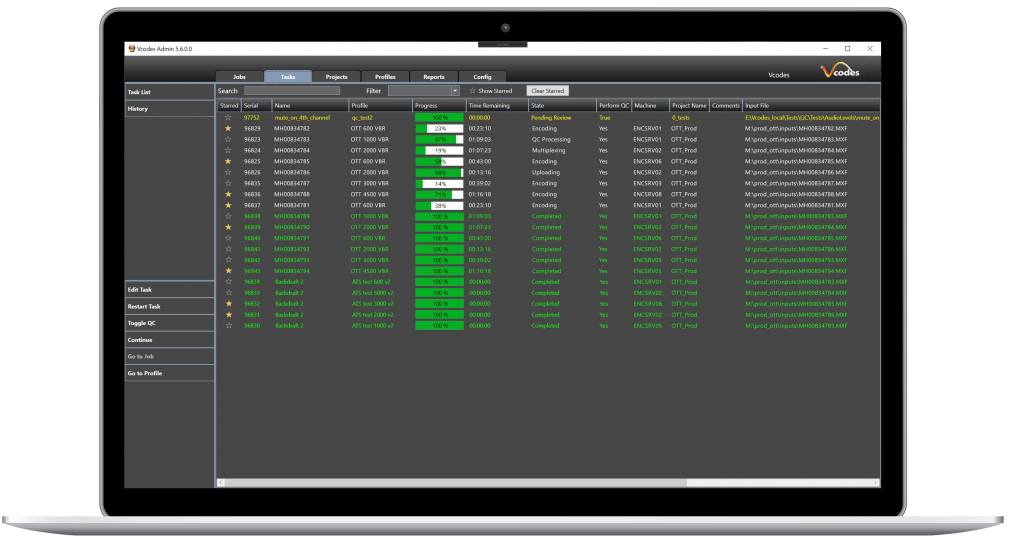1024x543 pixels.
Task: Click progress bar showing 23%
Action: [x=440, y=129]
